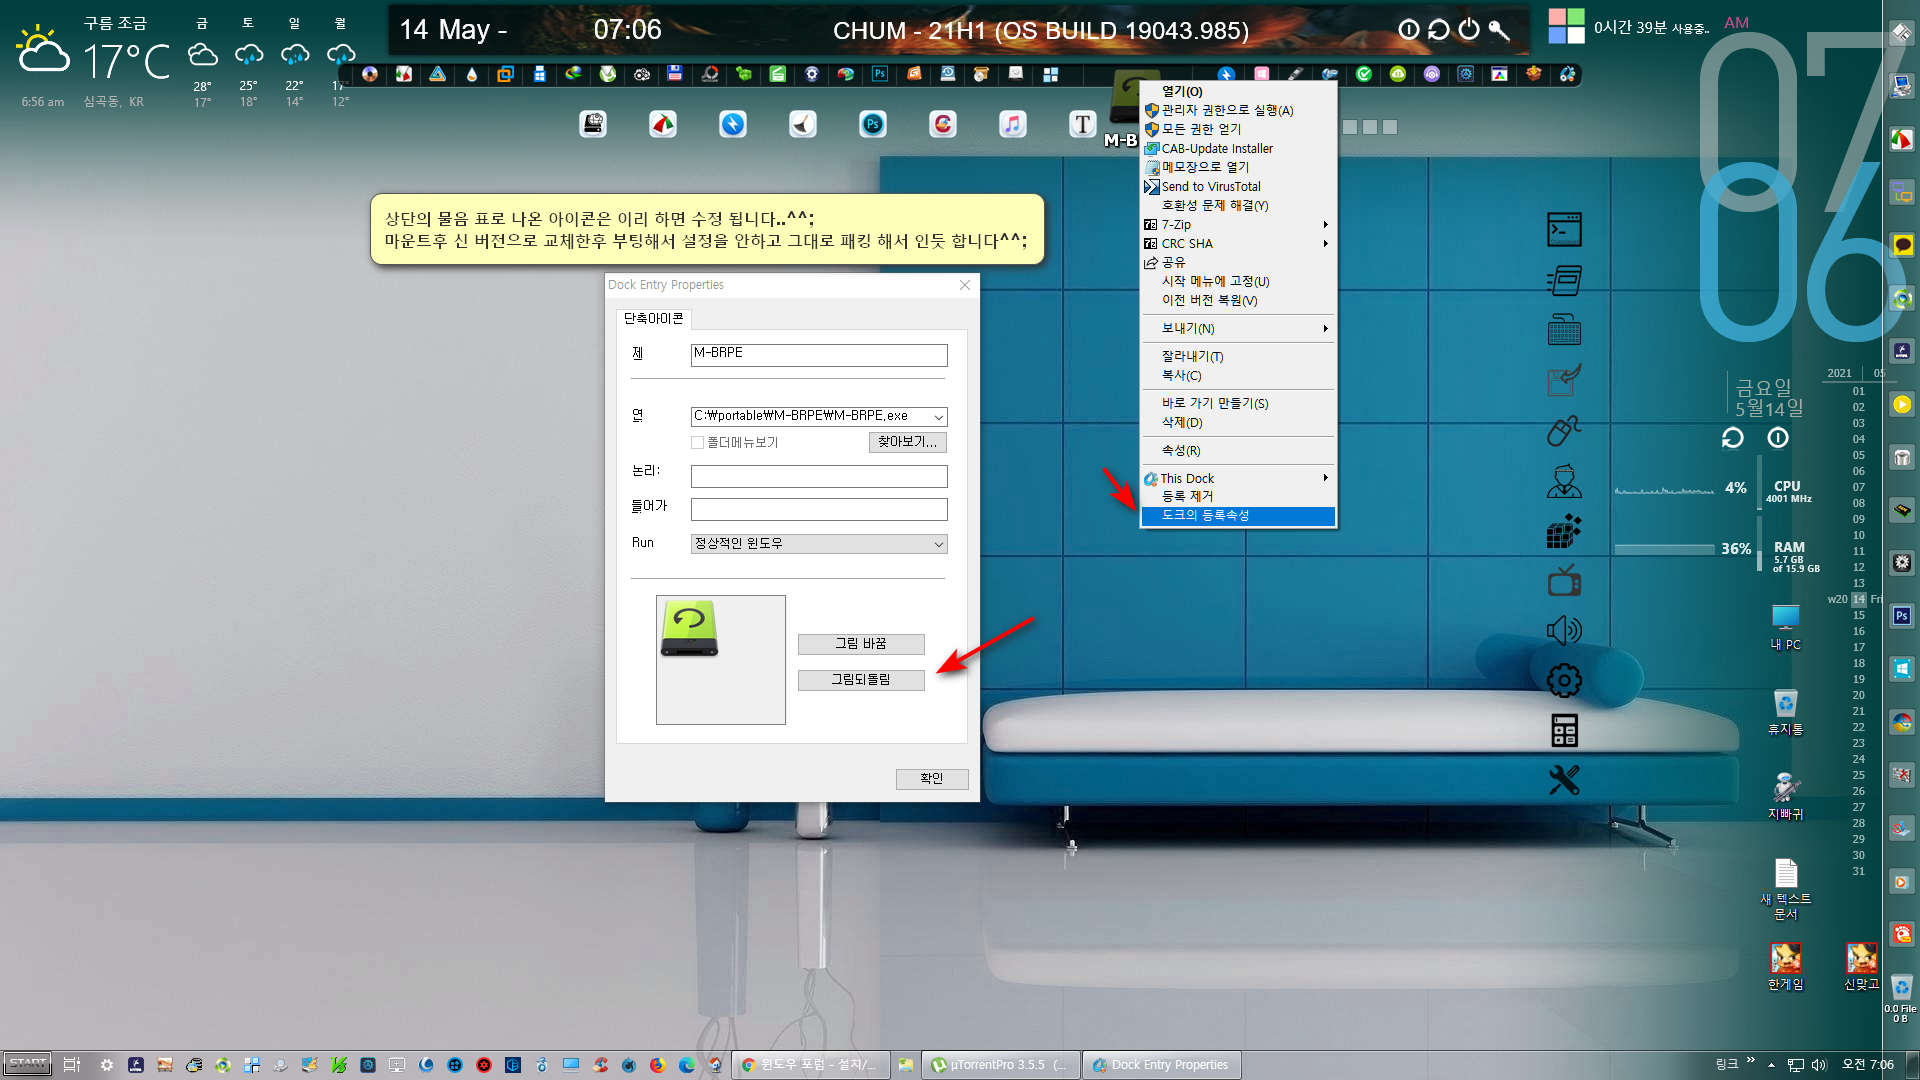Open the mouse settings icon in the sidebar
This screenshot has width=1920, height=1080.
pyautogui.click(x=1564, y=430)
